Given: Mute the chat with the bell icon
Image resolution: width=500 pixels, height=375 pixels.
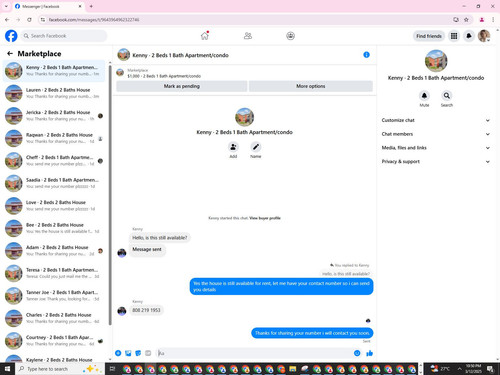Looking at the screenshot, I should click(x=424, y=96).
